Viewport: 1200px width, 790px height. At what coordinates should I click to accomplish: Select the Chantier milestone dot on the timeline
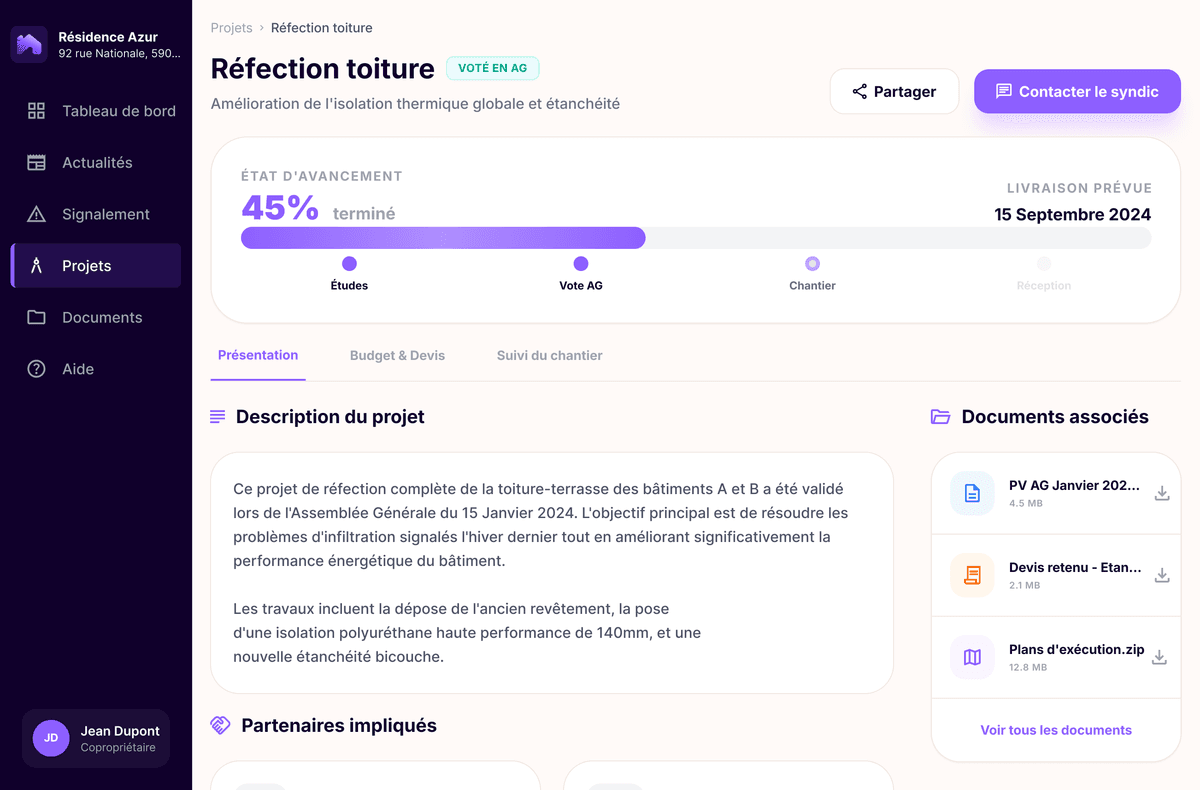pyautogui.click(x=812, y=264)
